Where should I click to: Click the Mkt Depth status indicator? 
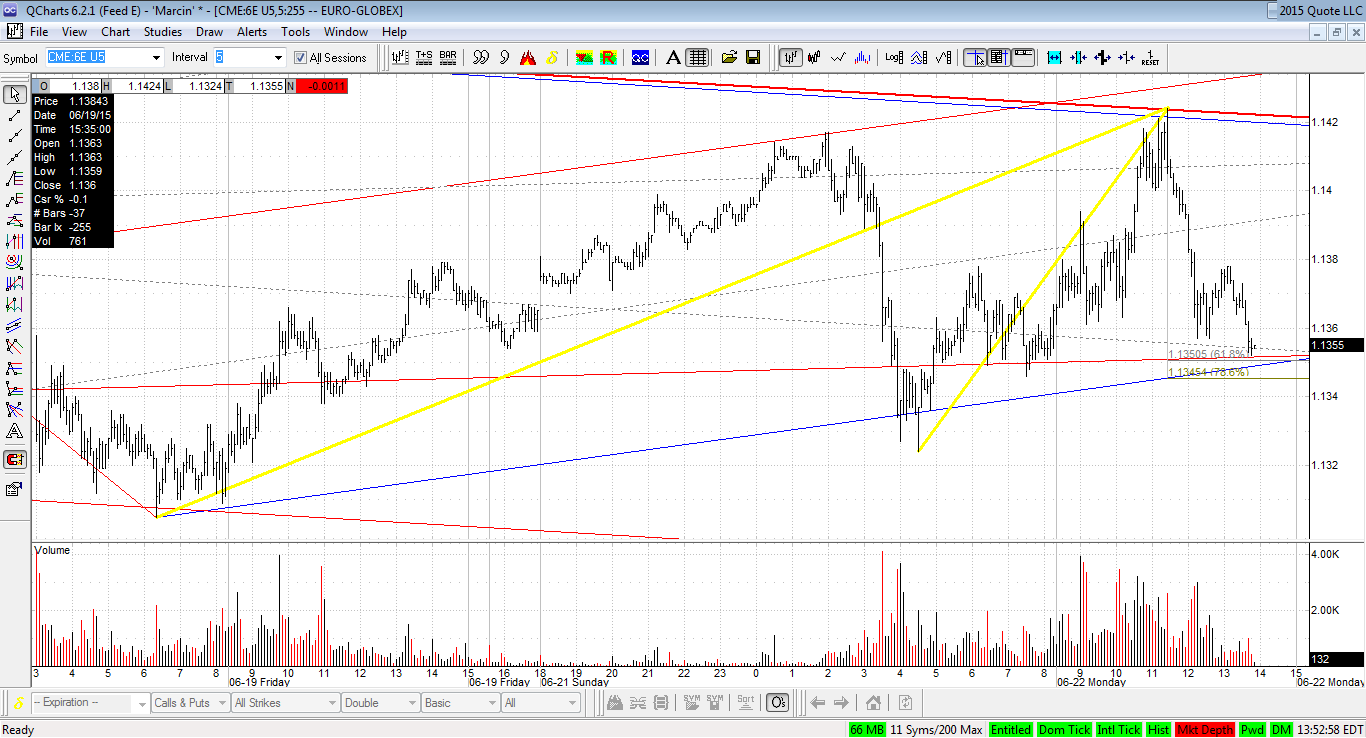click(1205, 730)
